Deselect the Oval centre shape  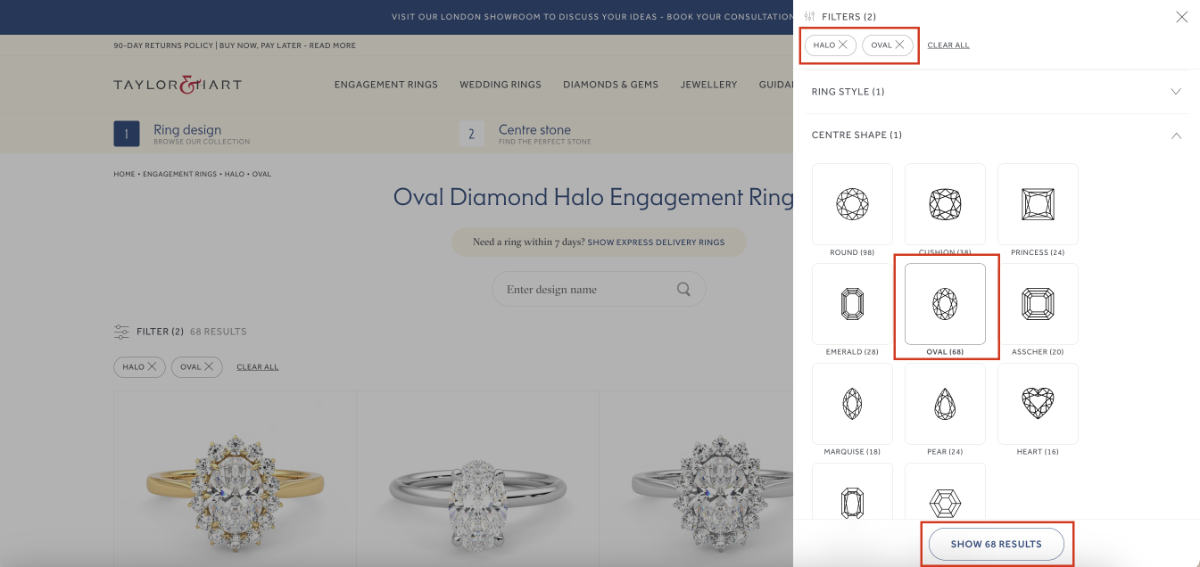[945, 304]
